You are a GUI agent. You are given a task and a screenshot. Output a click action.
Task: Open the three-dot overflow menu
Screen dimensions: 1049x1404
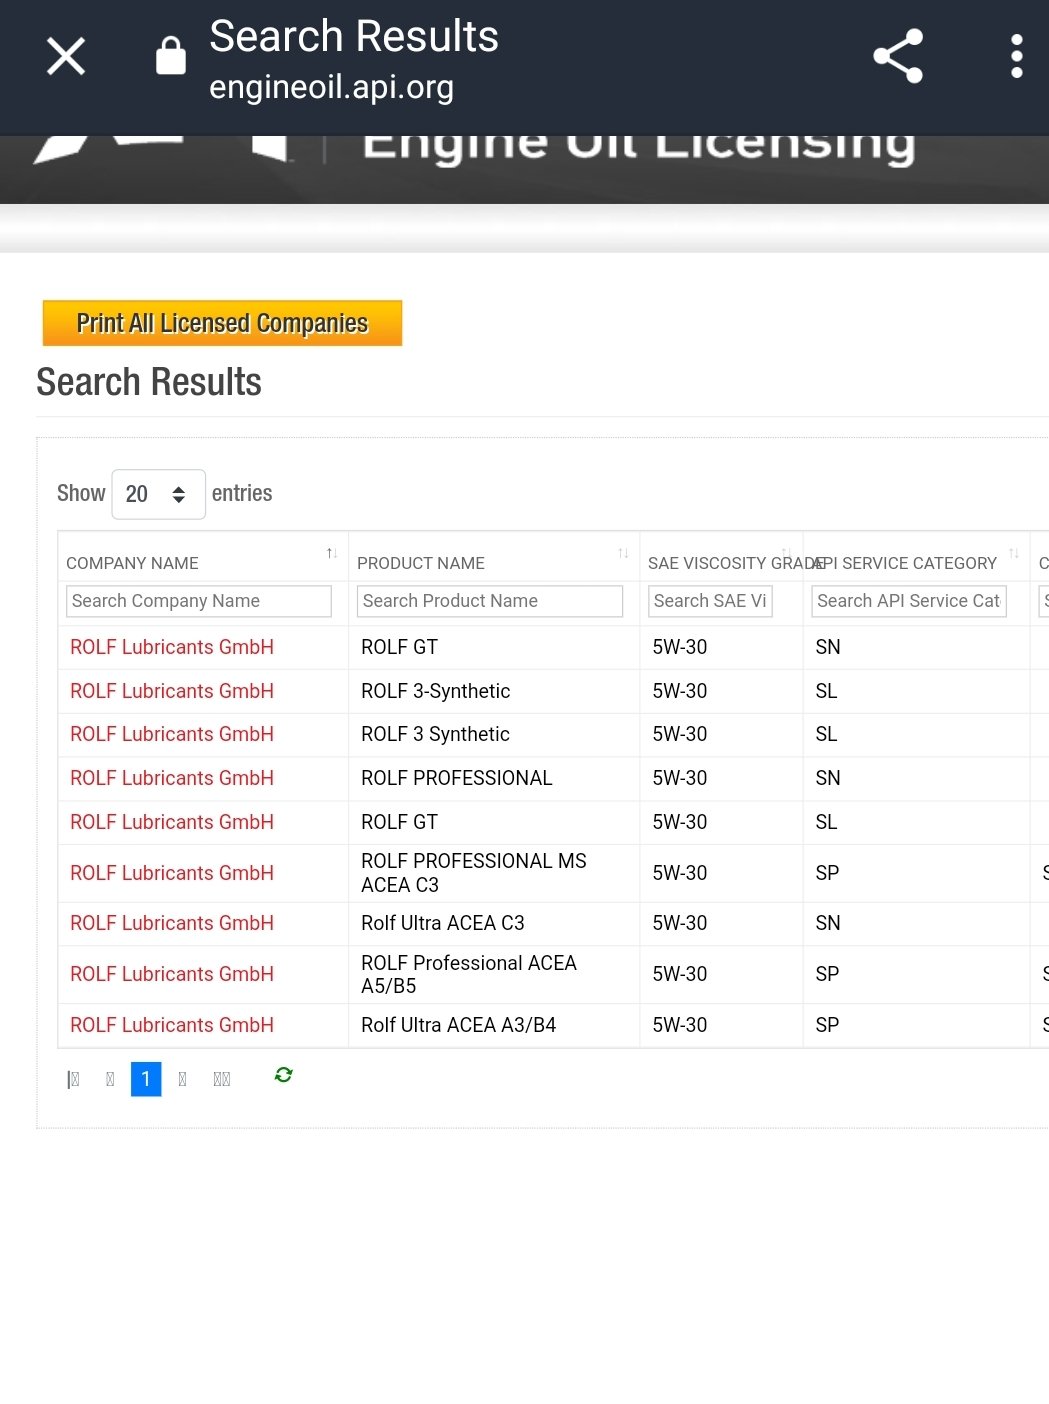[1016, 56]
